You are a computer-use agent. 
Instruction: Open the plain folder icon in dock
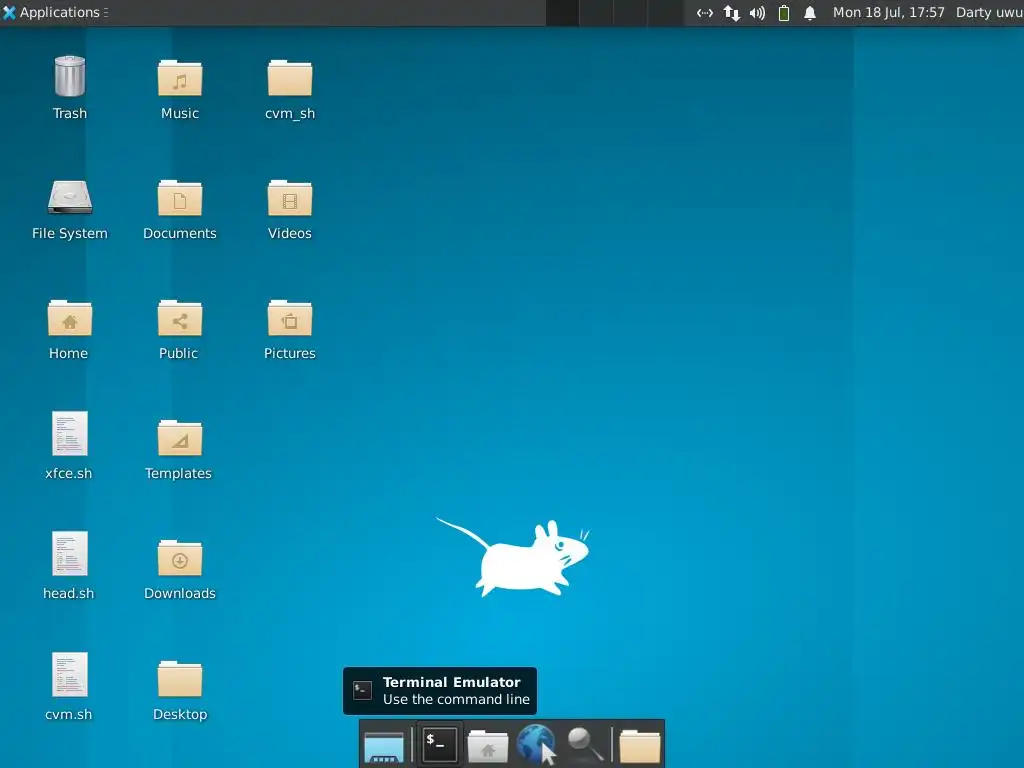639,746
